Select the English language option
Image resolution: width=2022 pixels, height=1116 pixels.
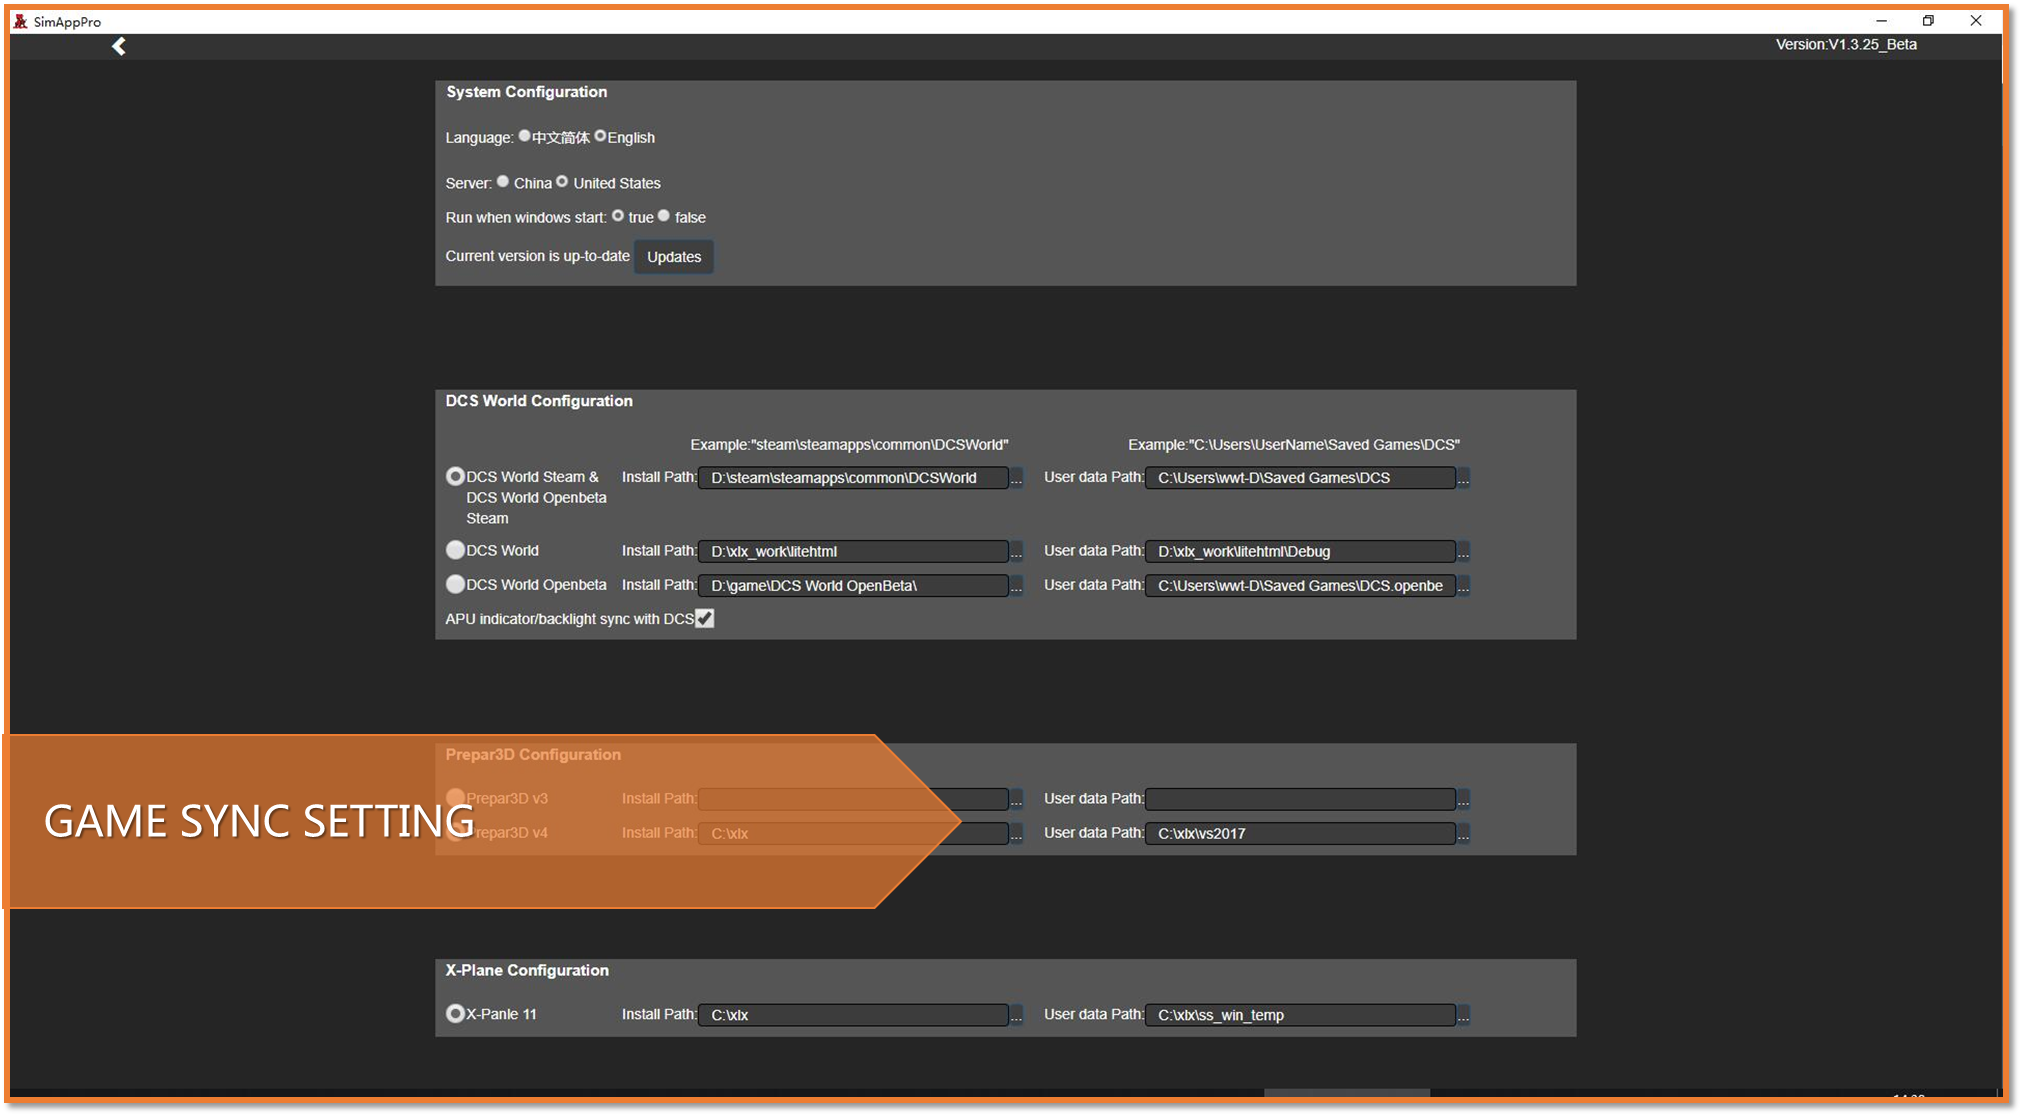click(600, 136)
